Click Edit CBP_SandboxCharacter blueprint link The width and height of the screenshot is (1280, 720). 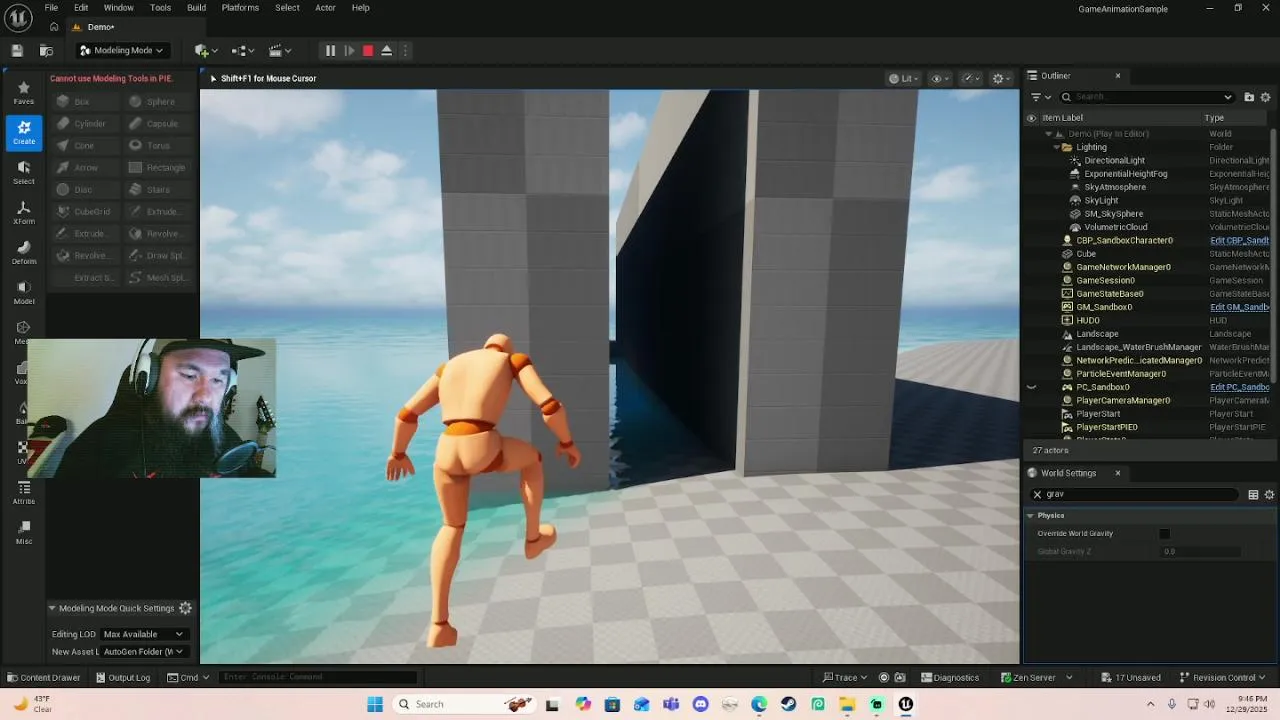[x=1239, y=240]
